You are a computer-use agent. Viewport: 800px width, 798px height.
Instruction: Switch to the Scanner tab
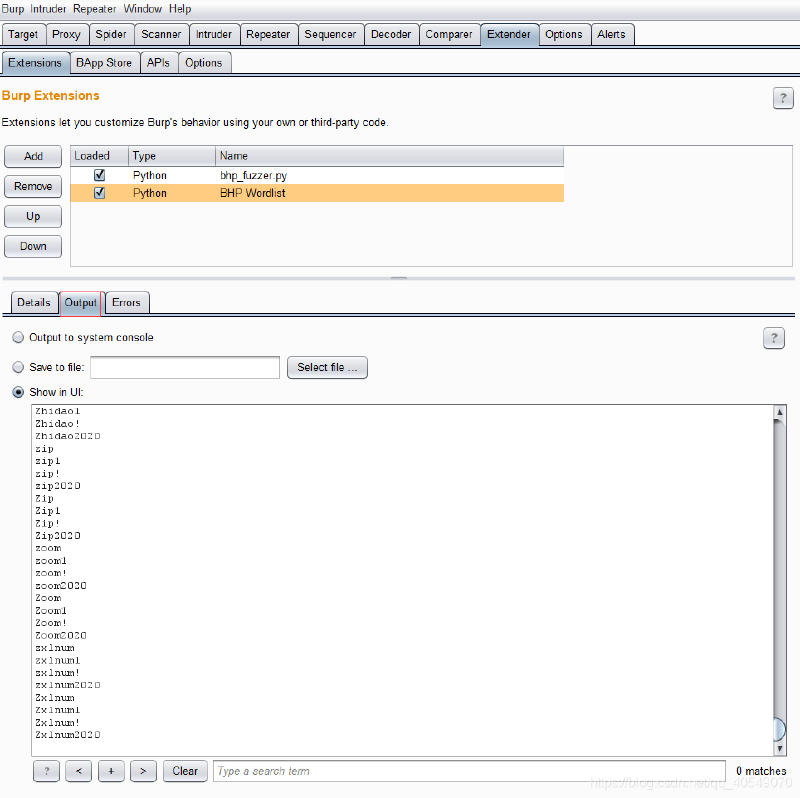[x=161, y=35]
